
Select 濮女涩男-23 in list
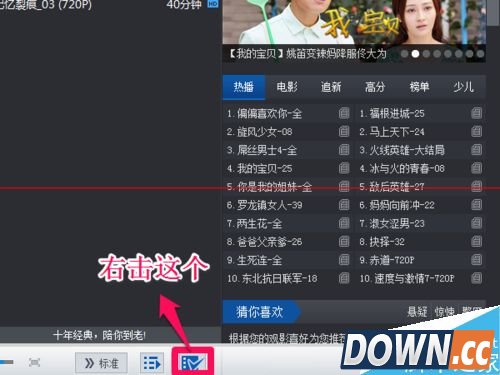392,224
